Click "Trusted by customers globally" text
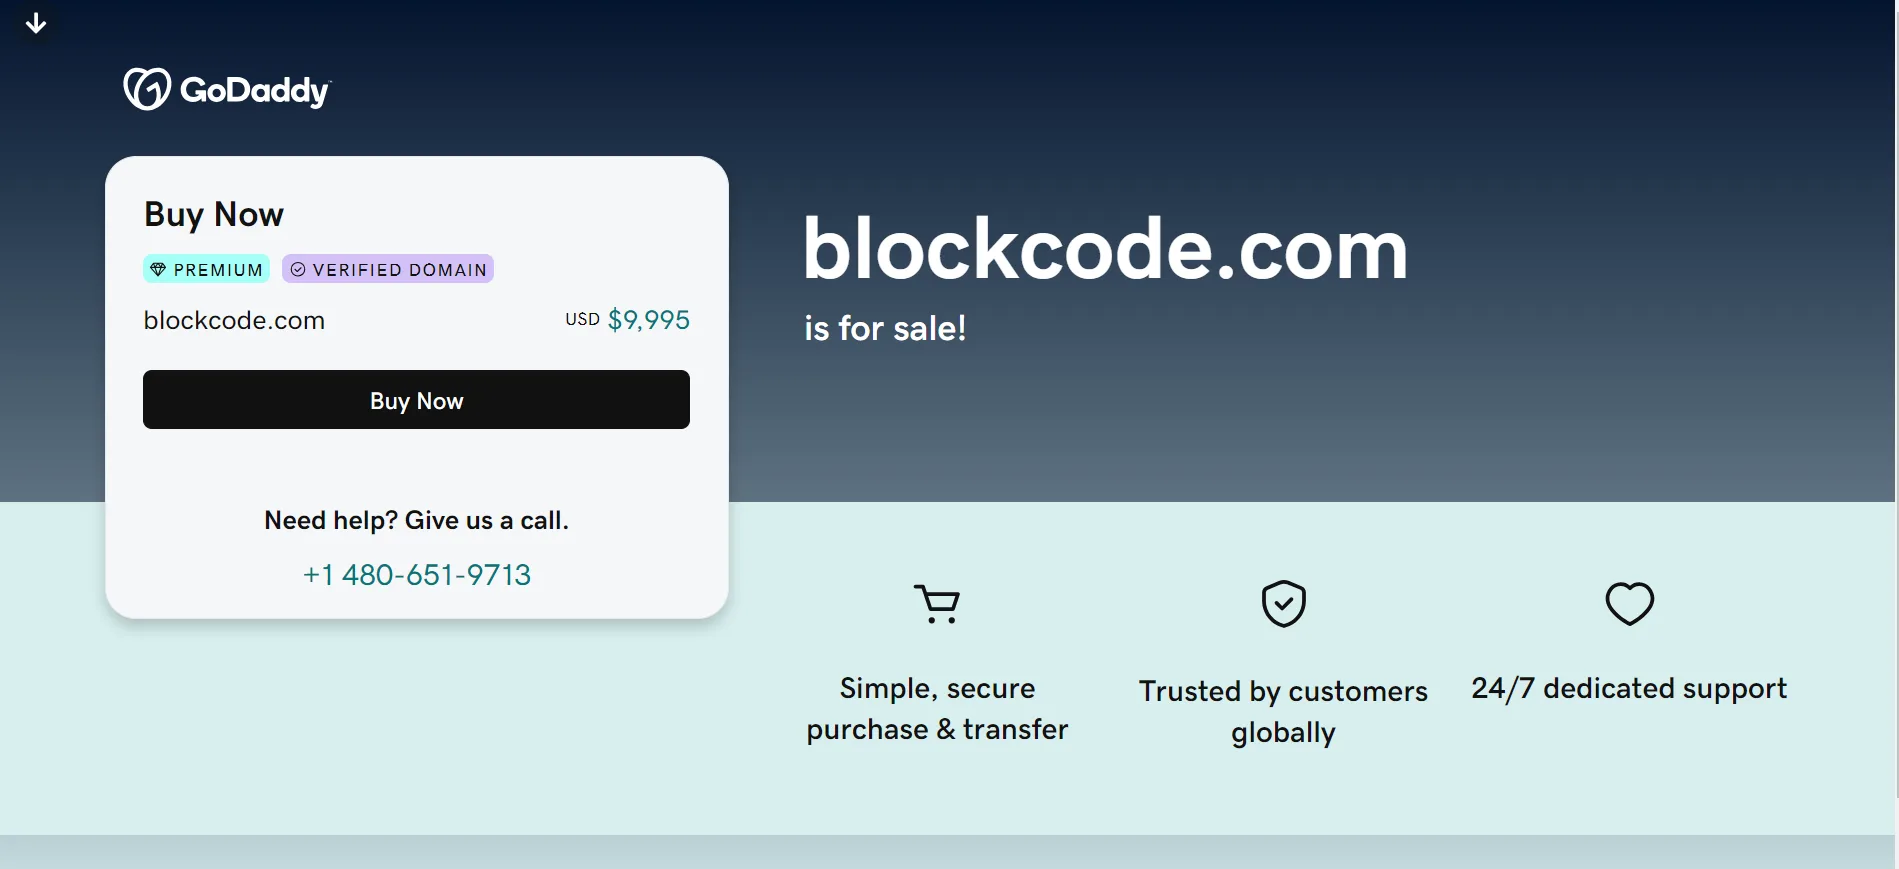1899x869 pixels. [x=1283, y=712]
